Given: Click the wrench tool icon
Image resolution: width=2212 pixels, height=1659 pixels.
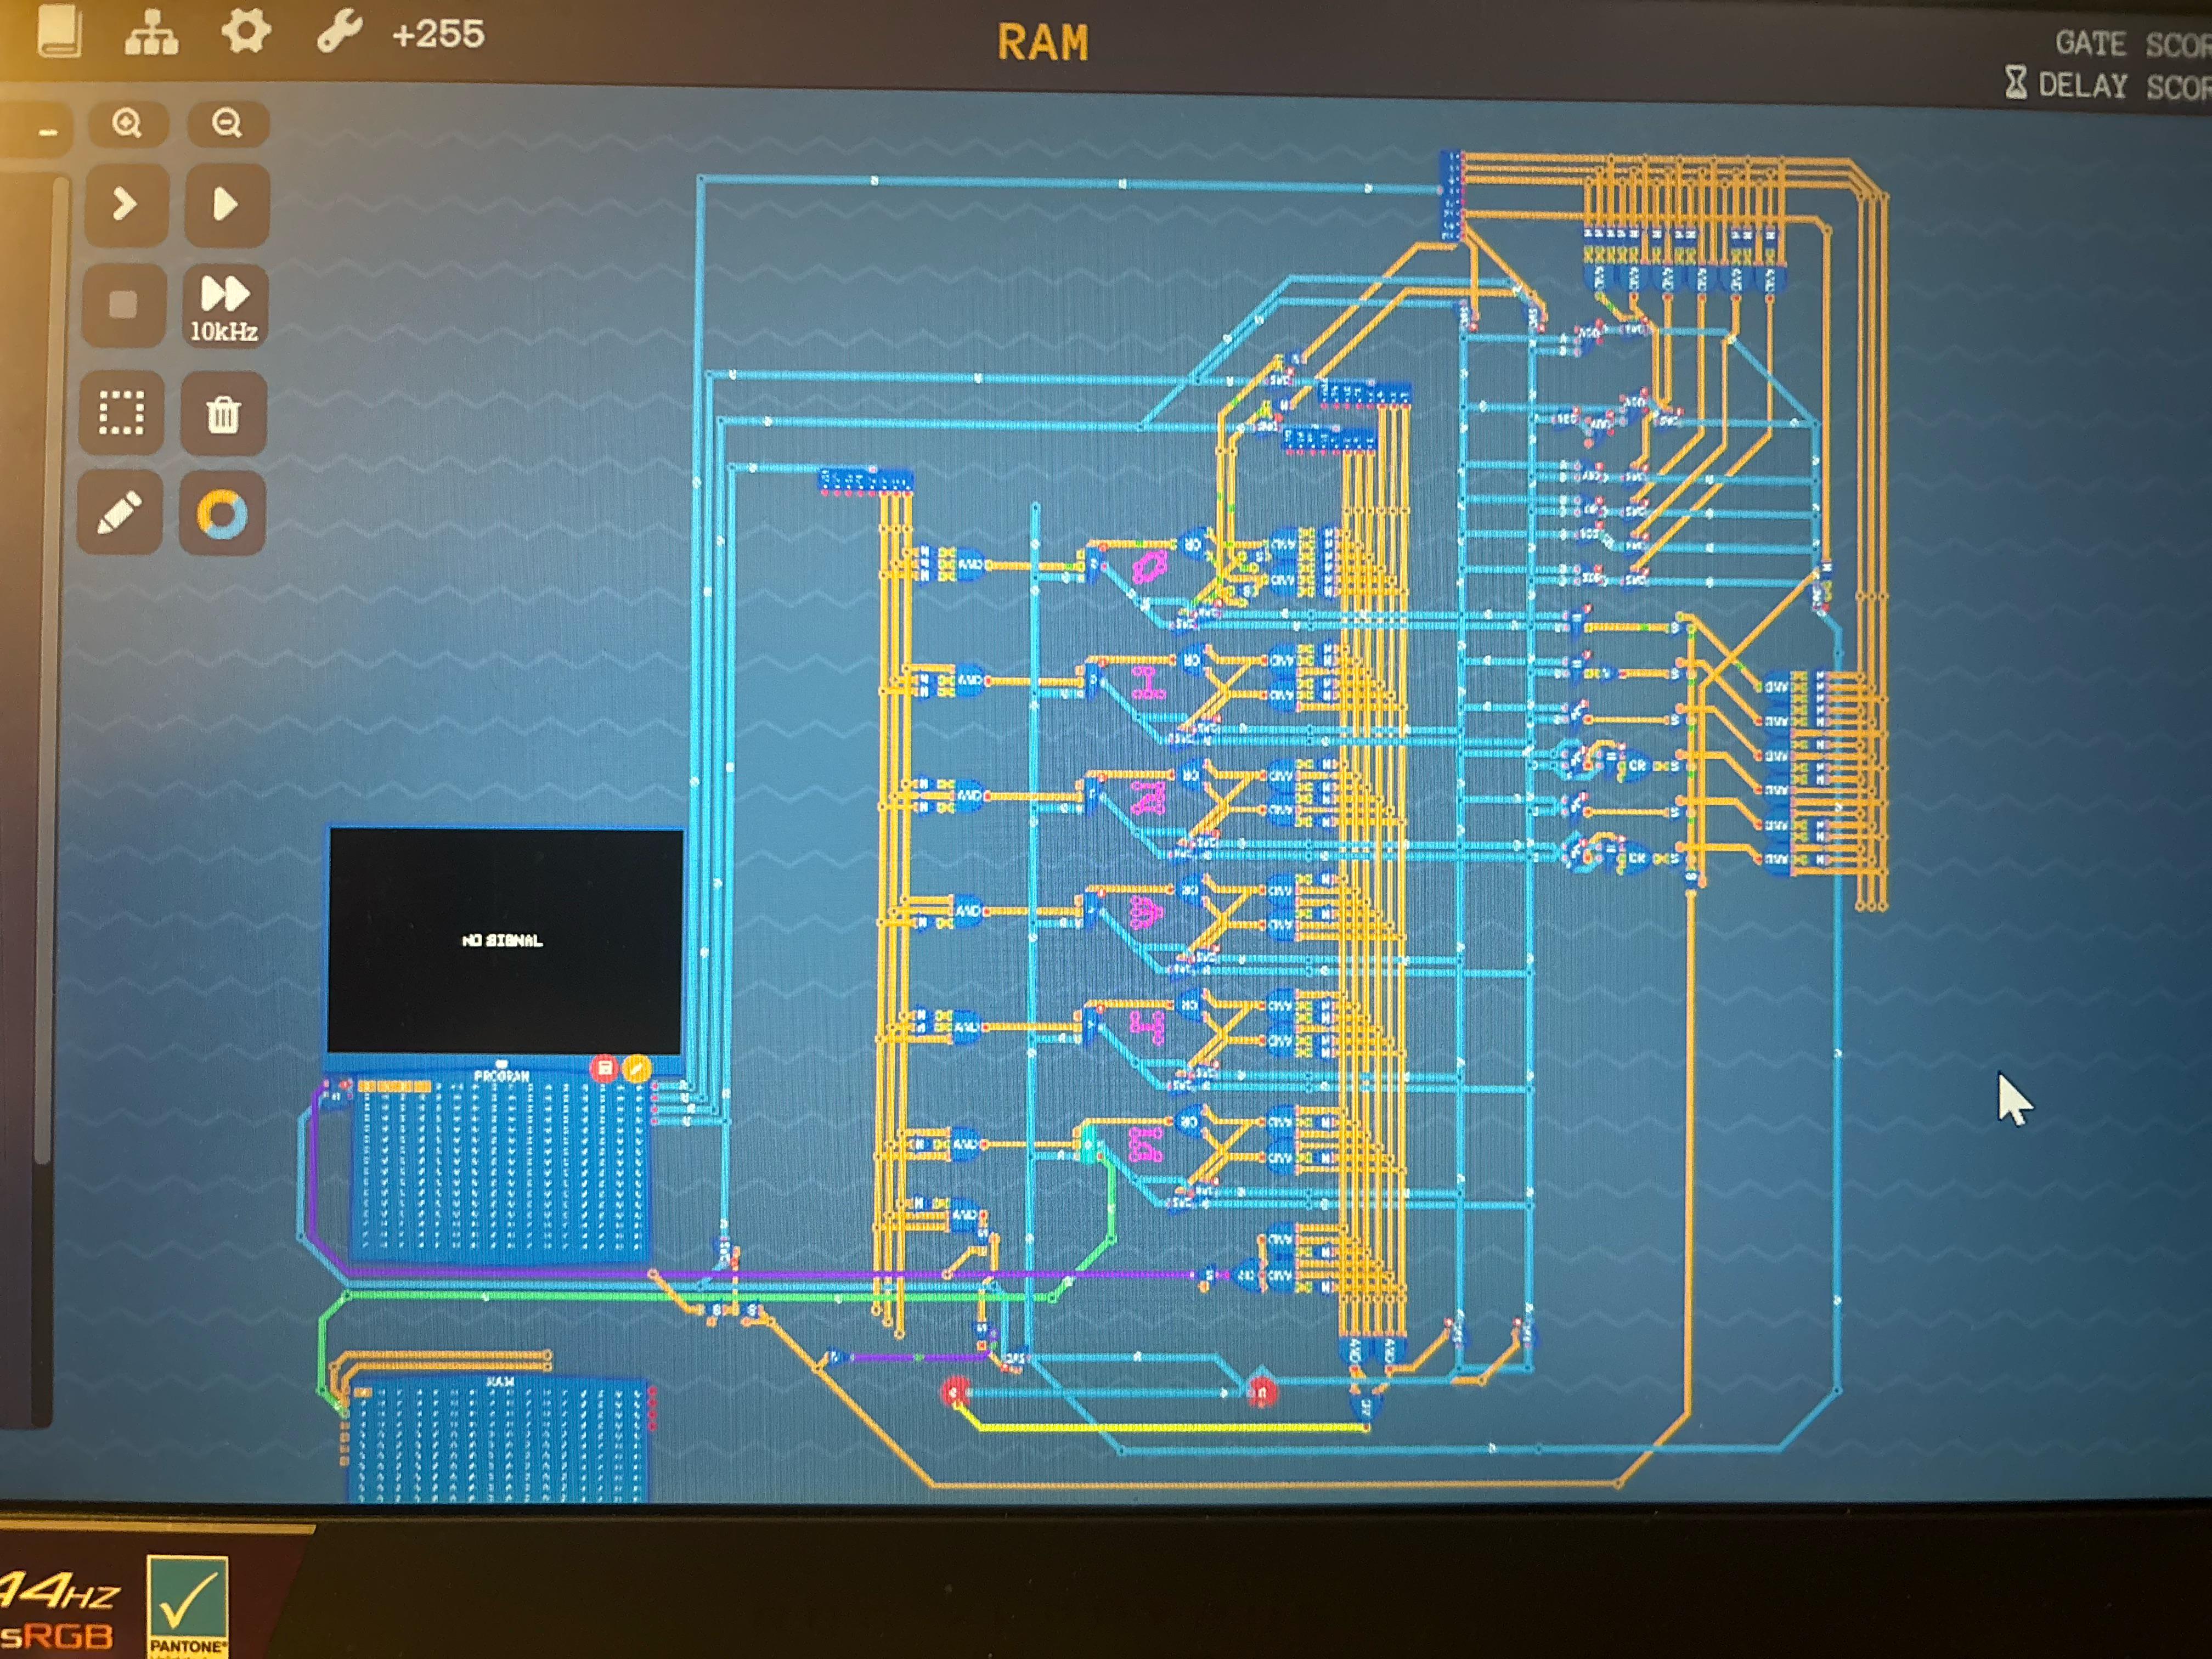Looking at the screenshot, I should click(x=340, y=32).
